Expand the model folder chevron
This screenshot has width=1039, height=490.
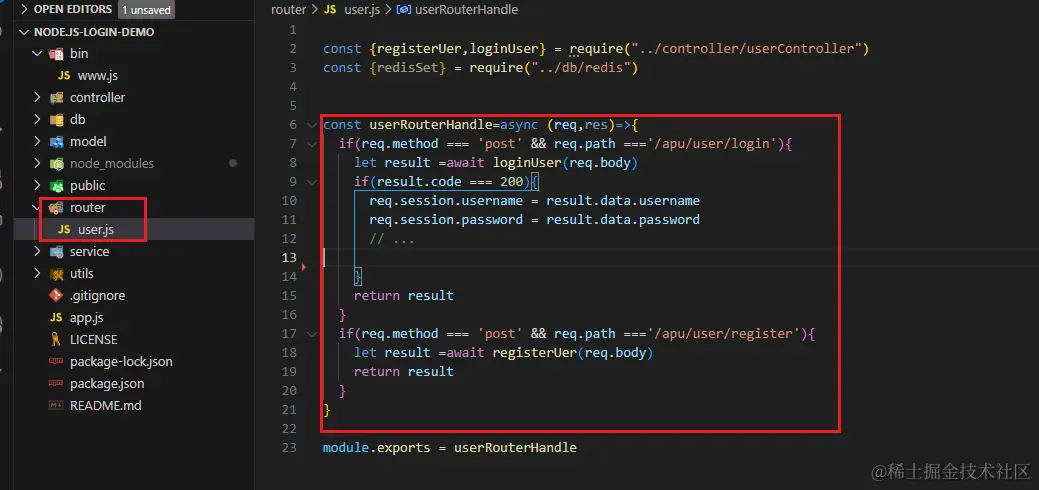coord(37,141)
